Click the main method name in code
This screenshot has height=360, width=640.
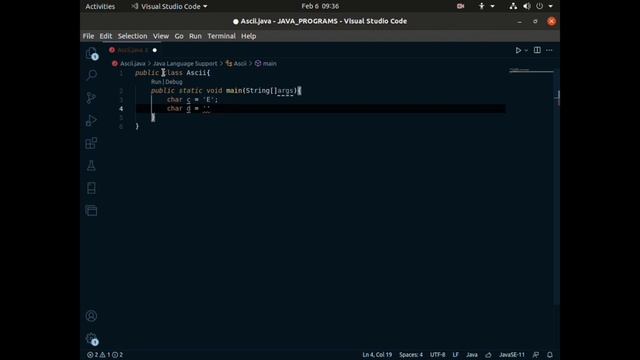pos(234,91)
